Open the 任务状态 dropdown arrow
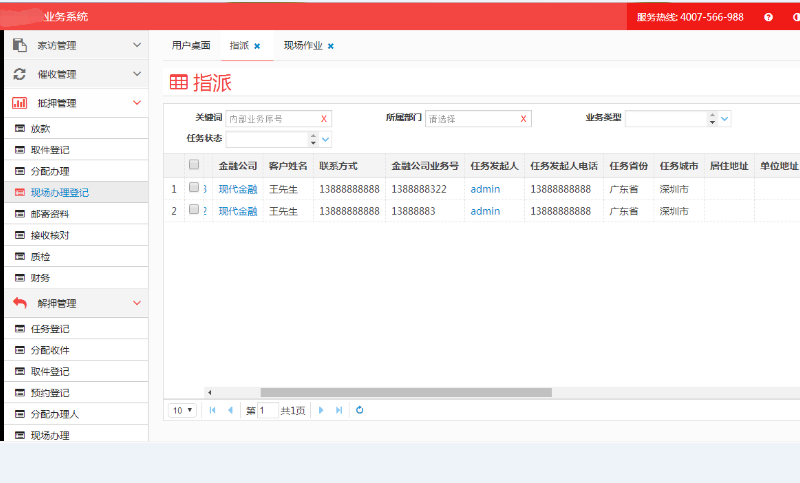Screen dimensions: 800x483 point(326,139)
